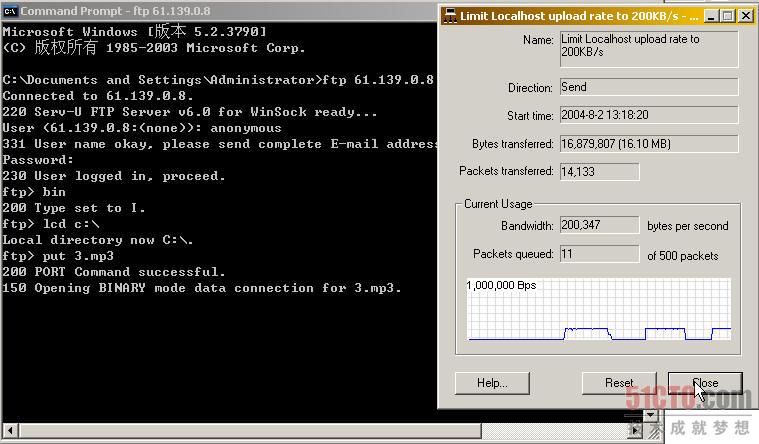The image size is (759, 444).
Task: Click the '1,000,000 Bps' graph label
Action: tap(501, 285)
